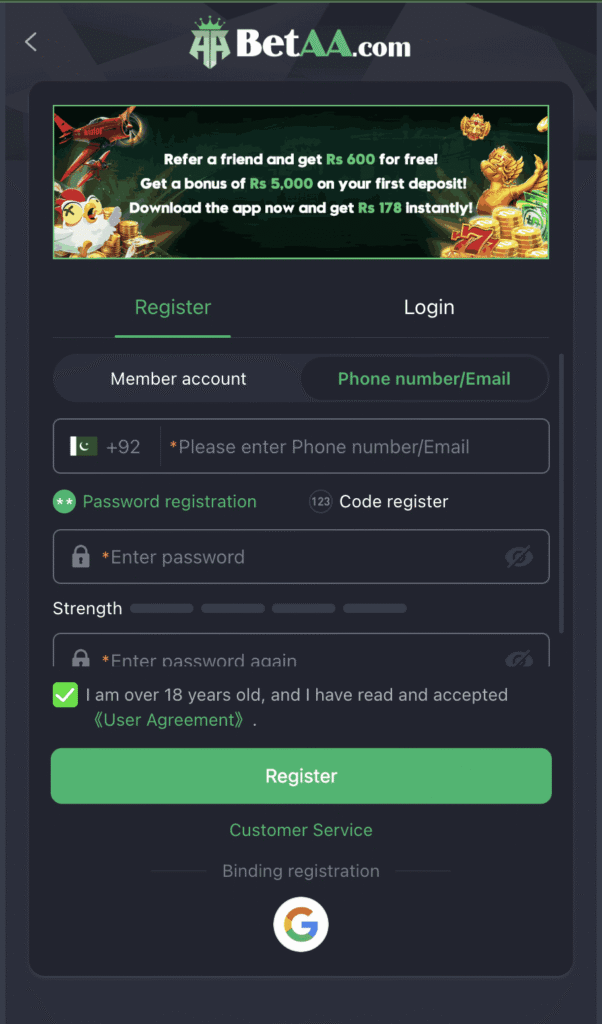Show password in Enter password again field
This screenshot has height=1024, width=602.
click(x=519, y=658)
